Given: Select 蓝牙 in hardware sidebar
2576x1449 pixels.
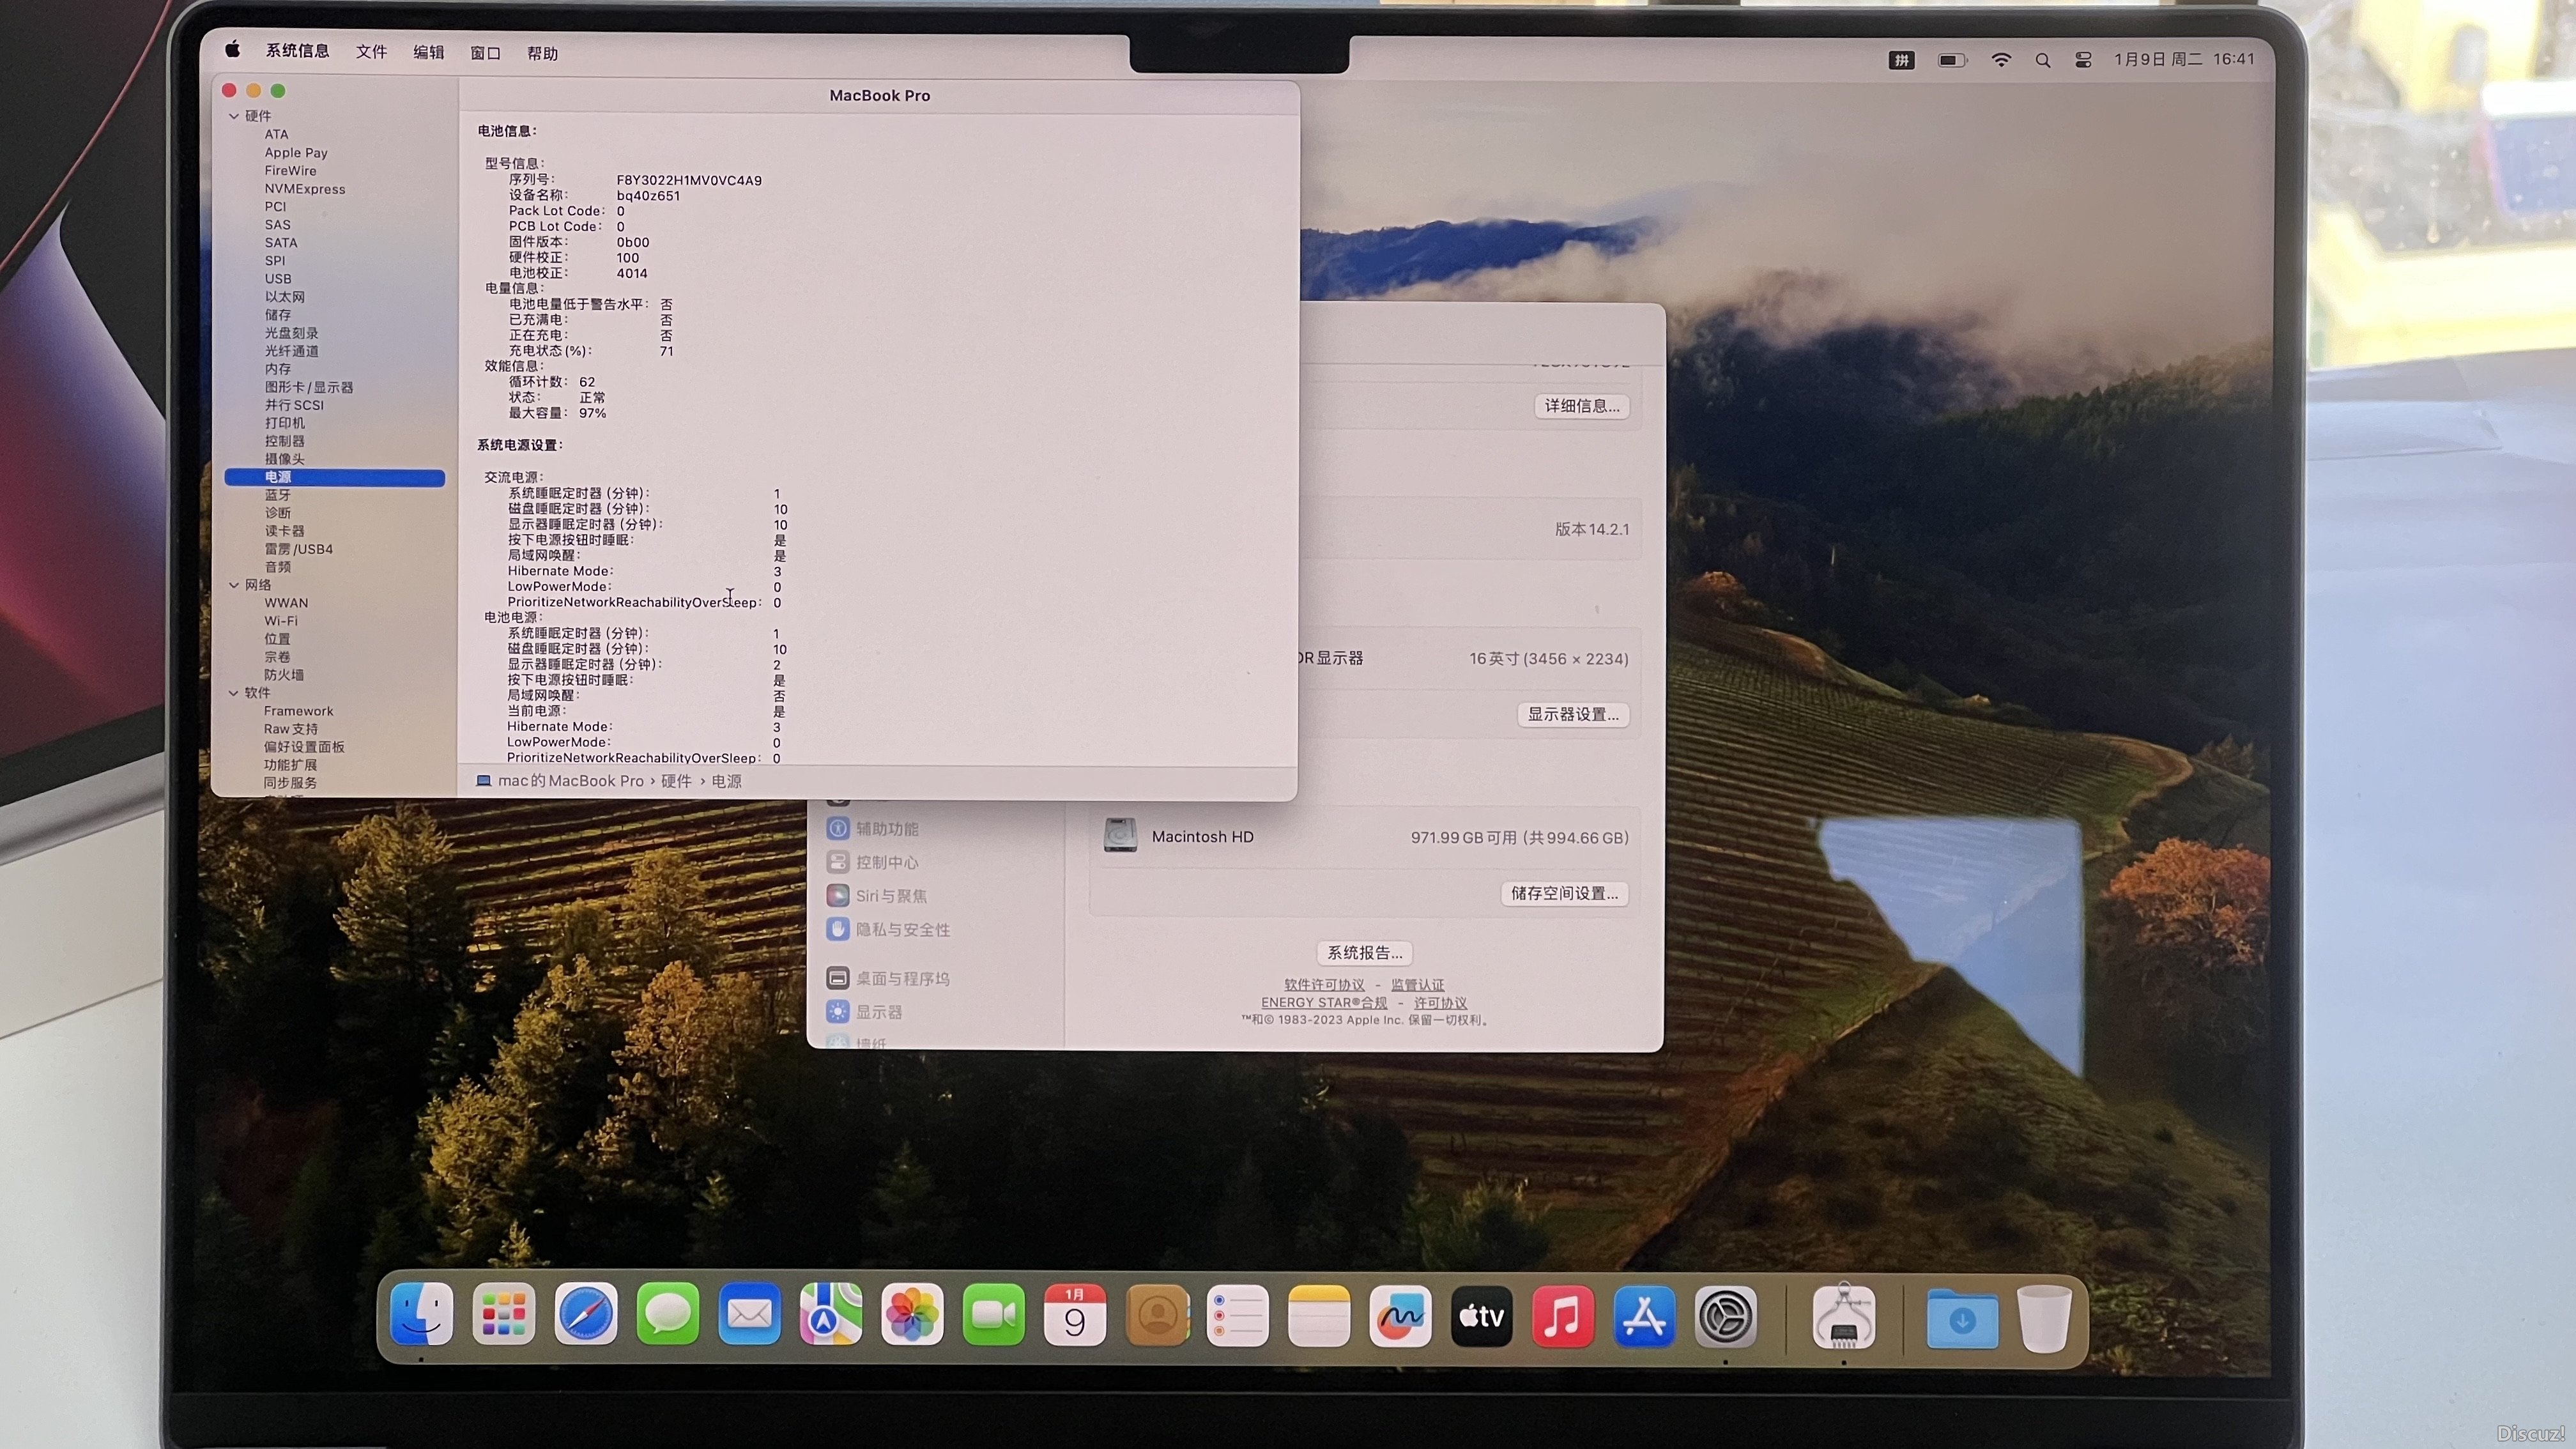Looking at the screenshot, I should point(278,495).
